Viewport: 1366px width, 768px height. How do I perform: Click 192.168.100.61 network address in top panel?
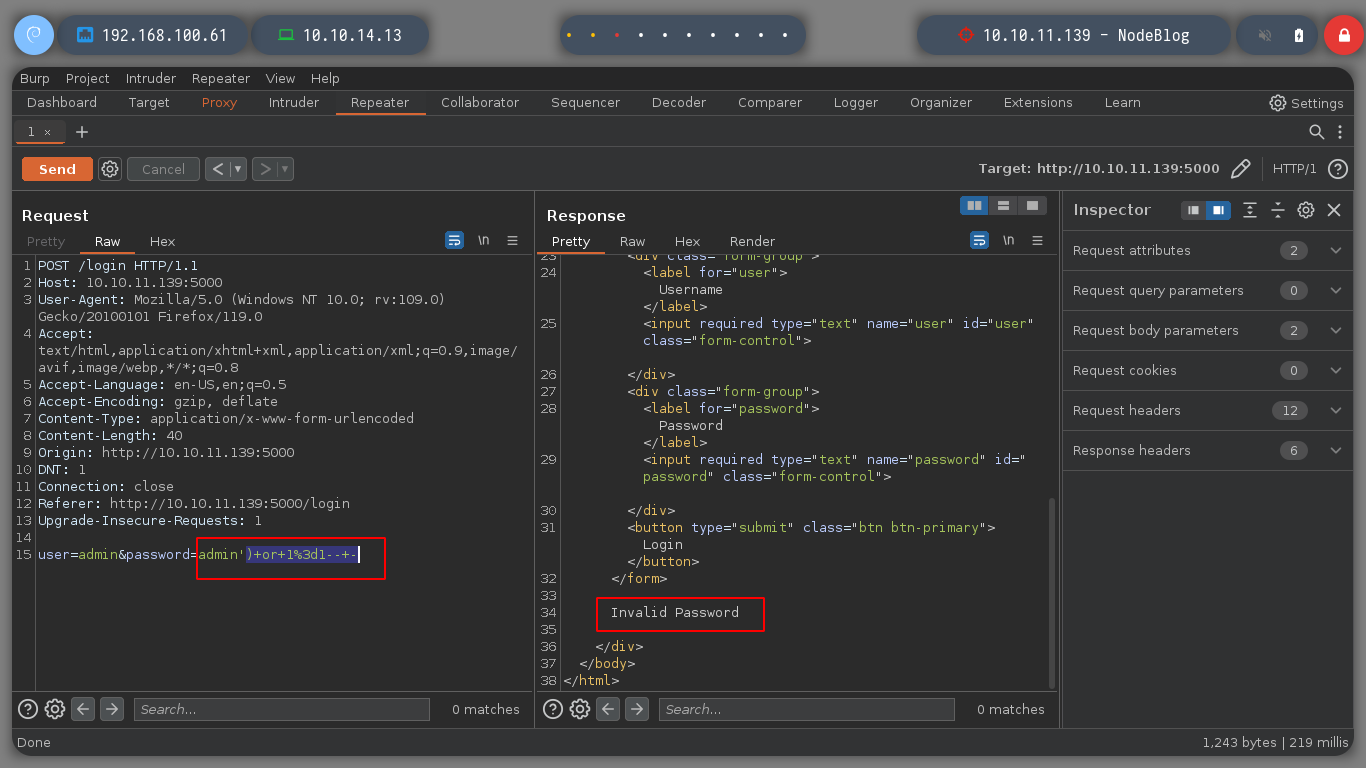tap(164, 35)
